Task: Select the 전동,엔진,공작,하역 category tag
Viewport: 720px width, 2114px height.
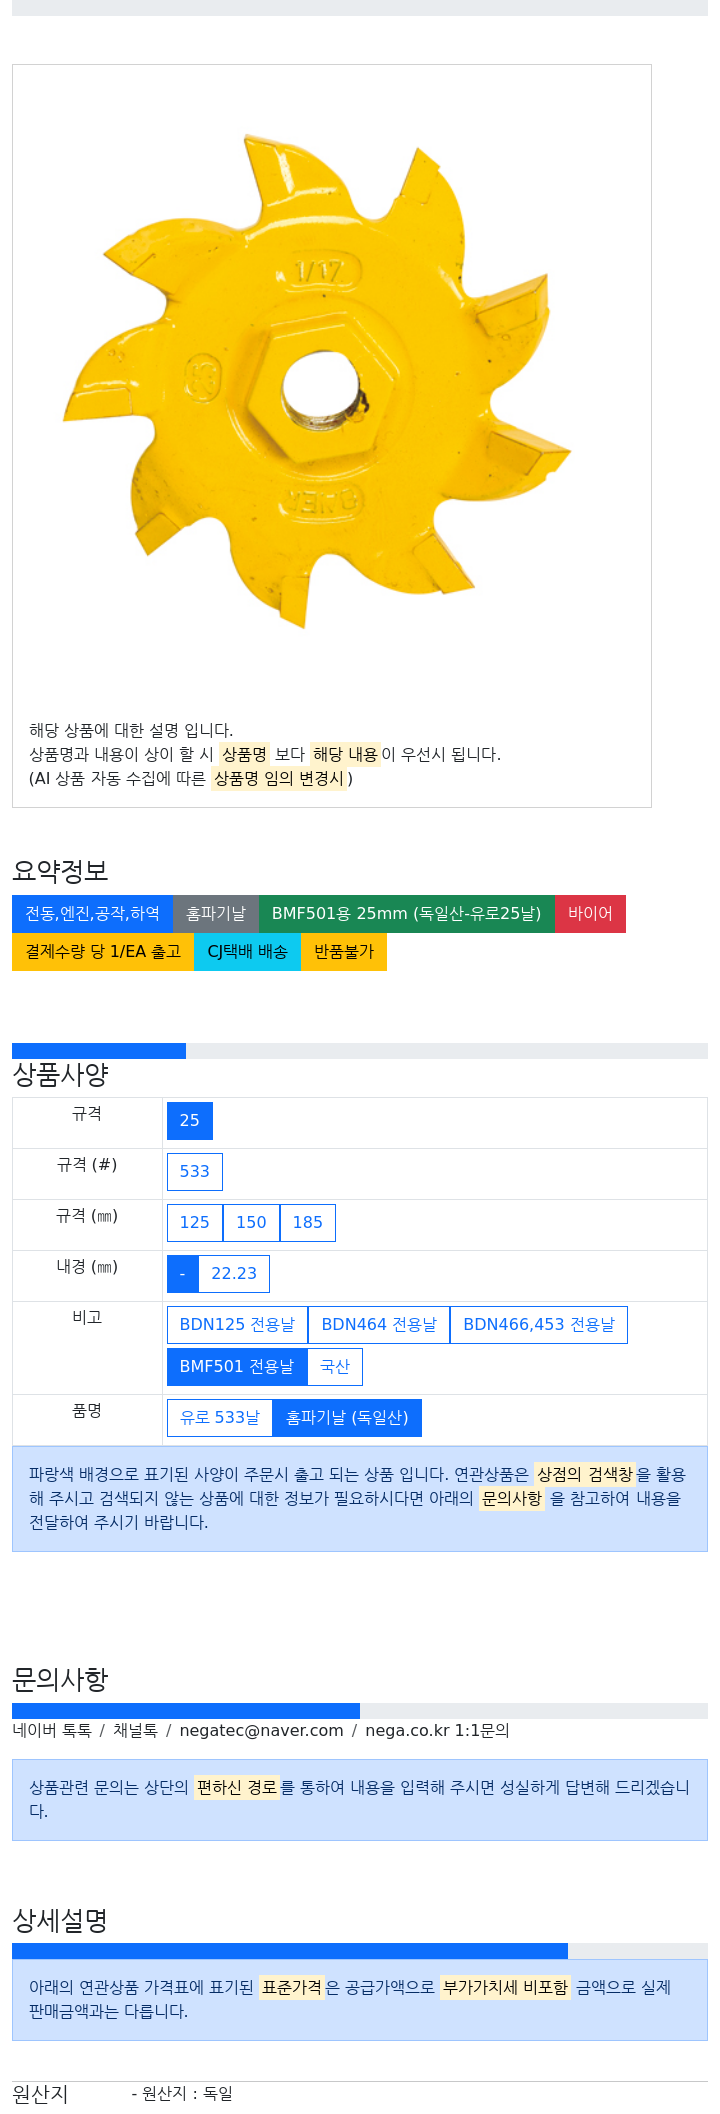Action: coord(92,914)
